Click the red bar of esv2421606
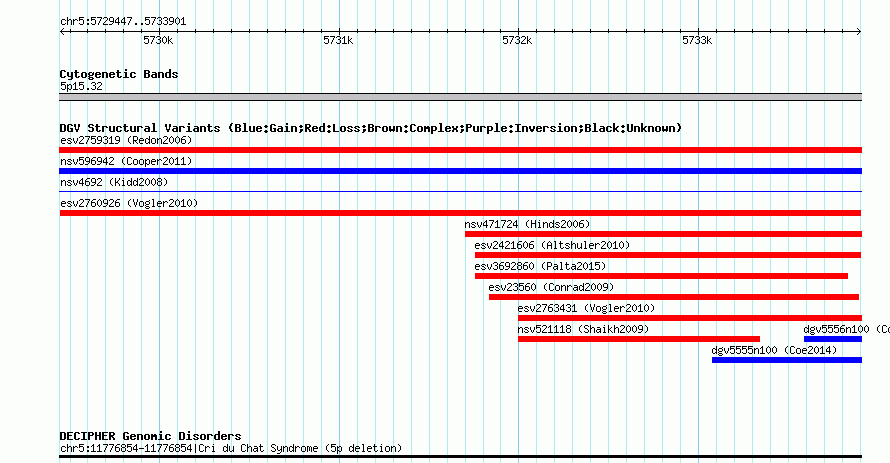 pos(668,255)
